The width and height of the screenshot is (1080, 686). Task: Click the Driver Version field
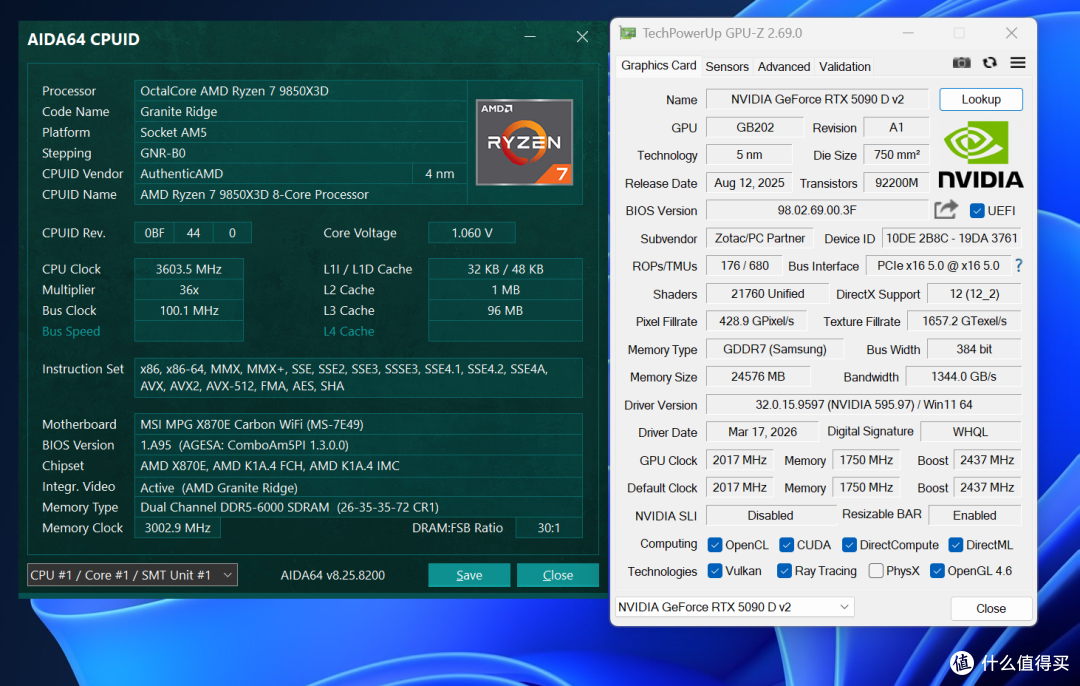[864, 404]
